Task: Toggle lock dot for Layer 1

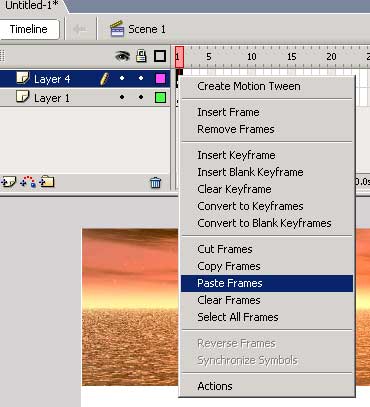Action: coord(141,97)
